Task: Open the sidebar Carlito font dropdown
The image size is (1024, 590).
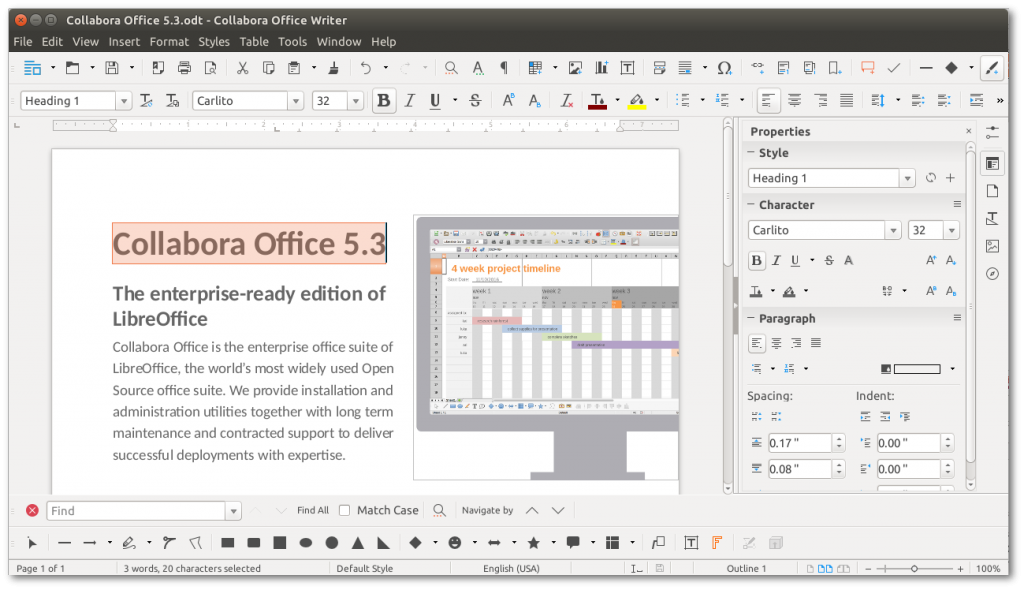Action: pos(893,230)
